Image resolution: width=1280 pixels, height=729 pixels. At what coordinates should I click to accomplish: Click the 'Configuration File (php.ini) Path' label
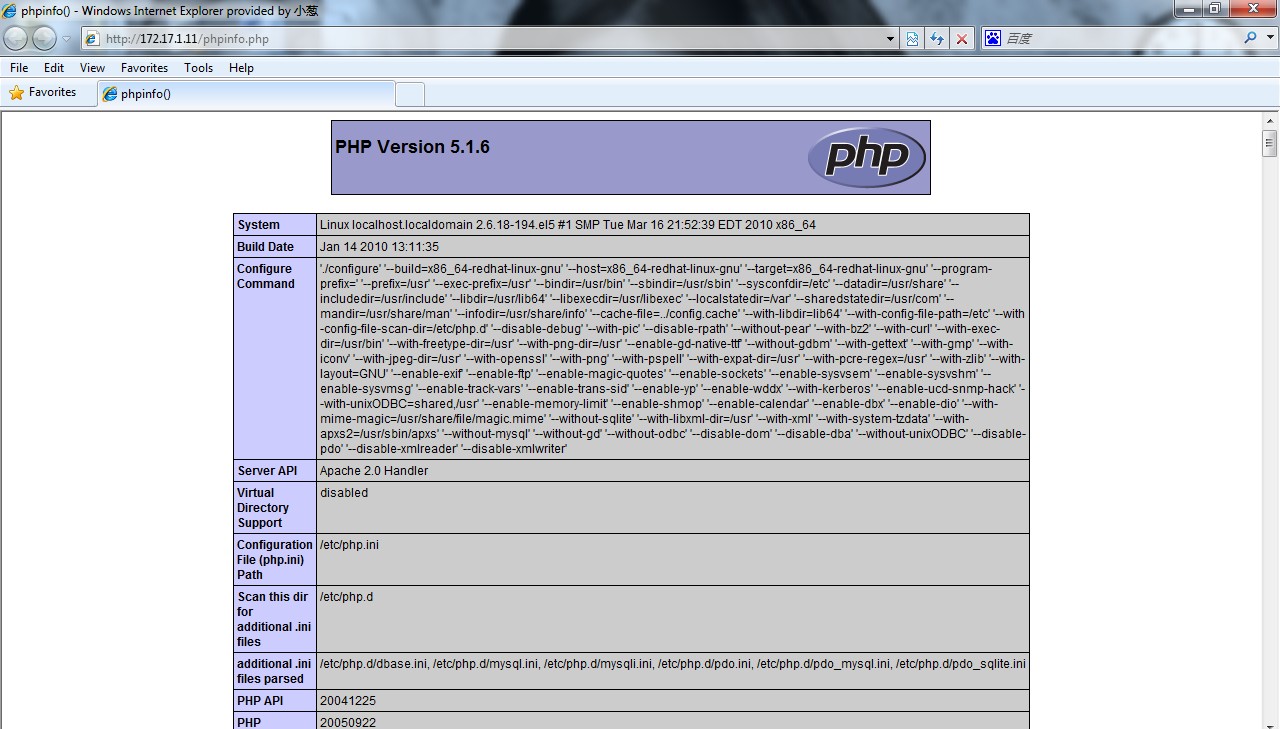(x=274, y=560)
